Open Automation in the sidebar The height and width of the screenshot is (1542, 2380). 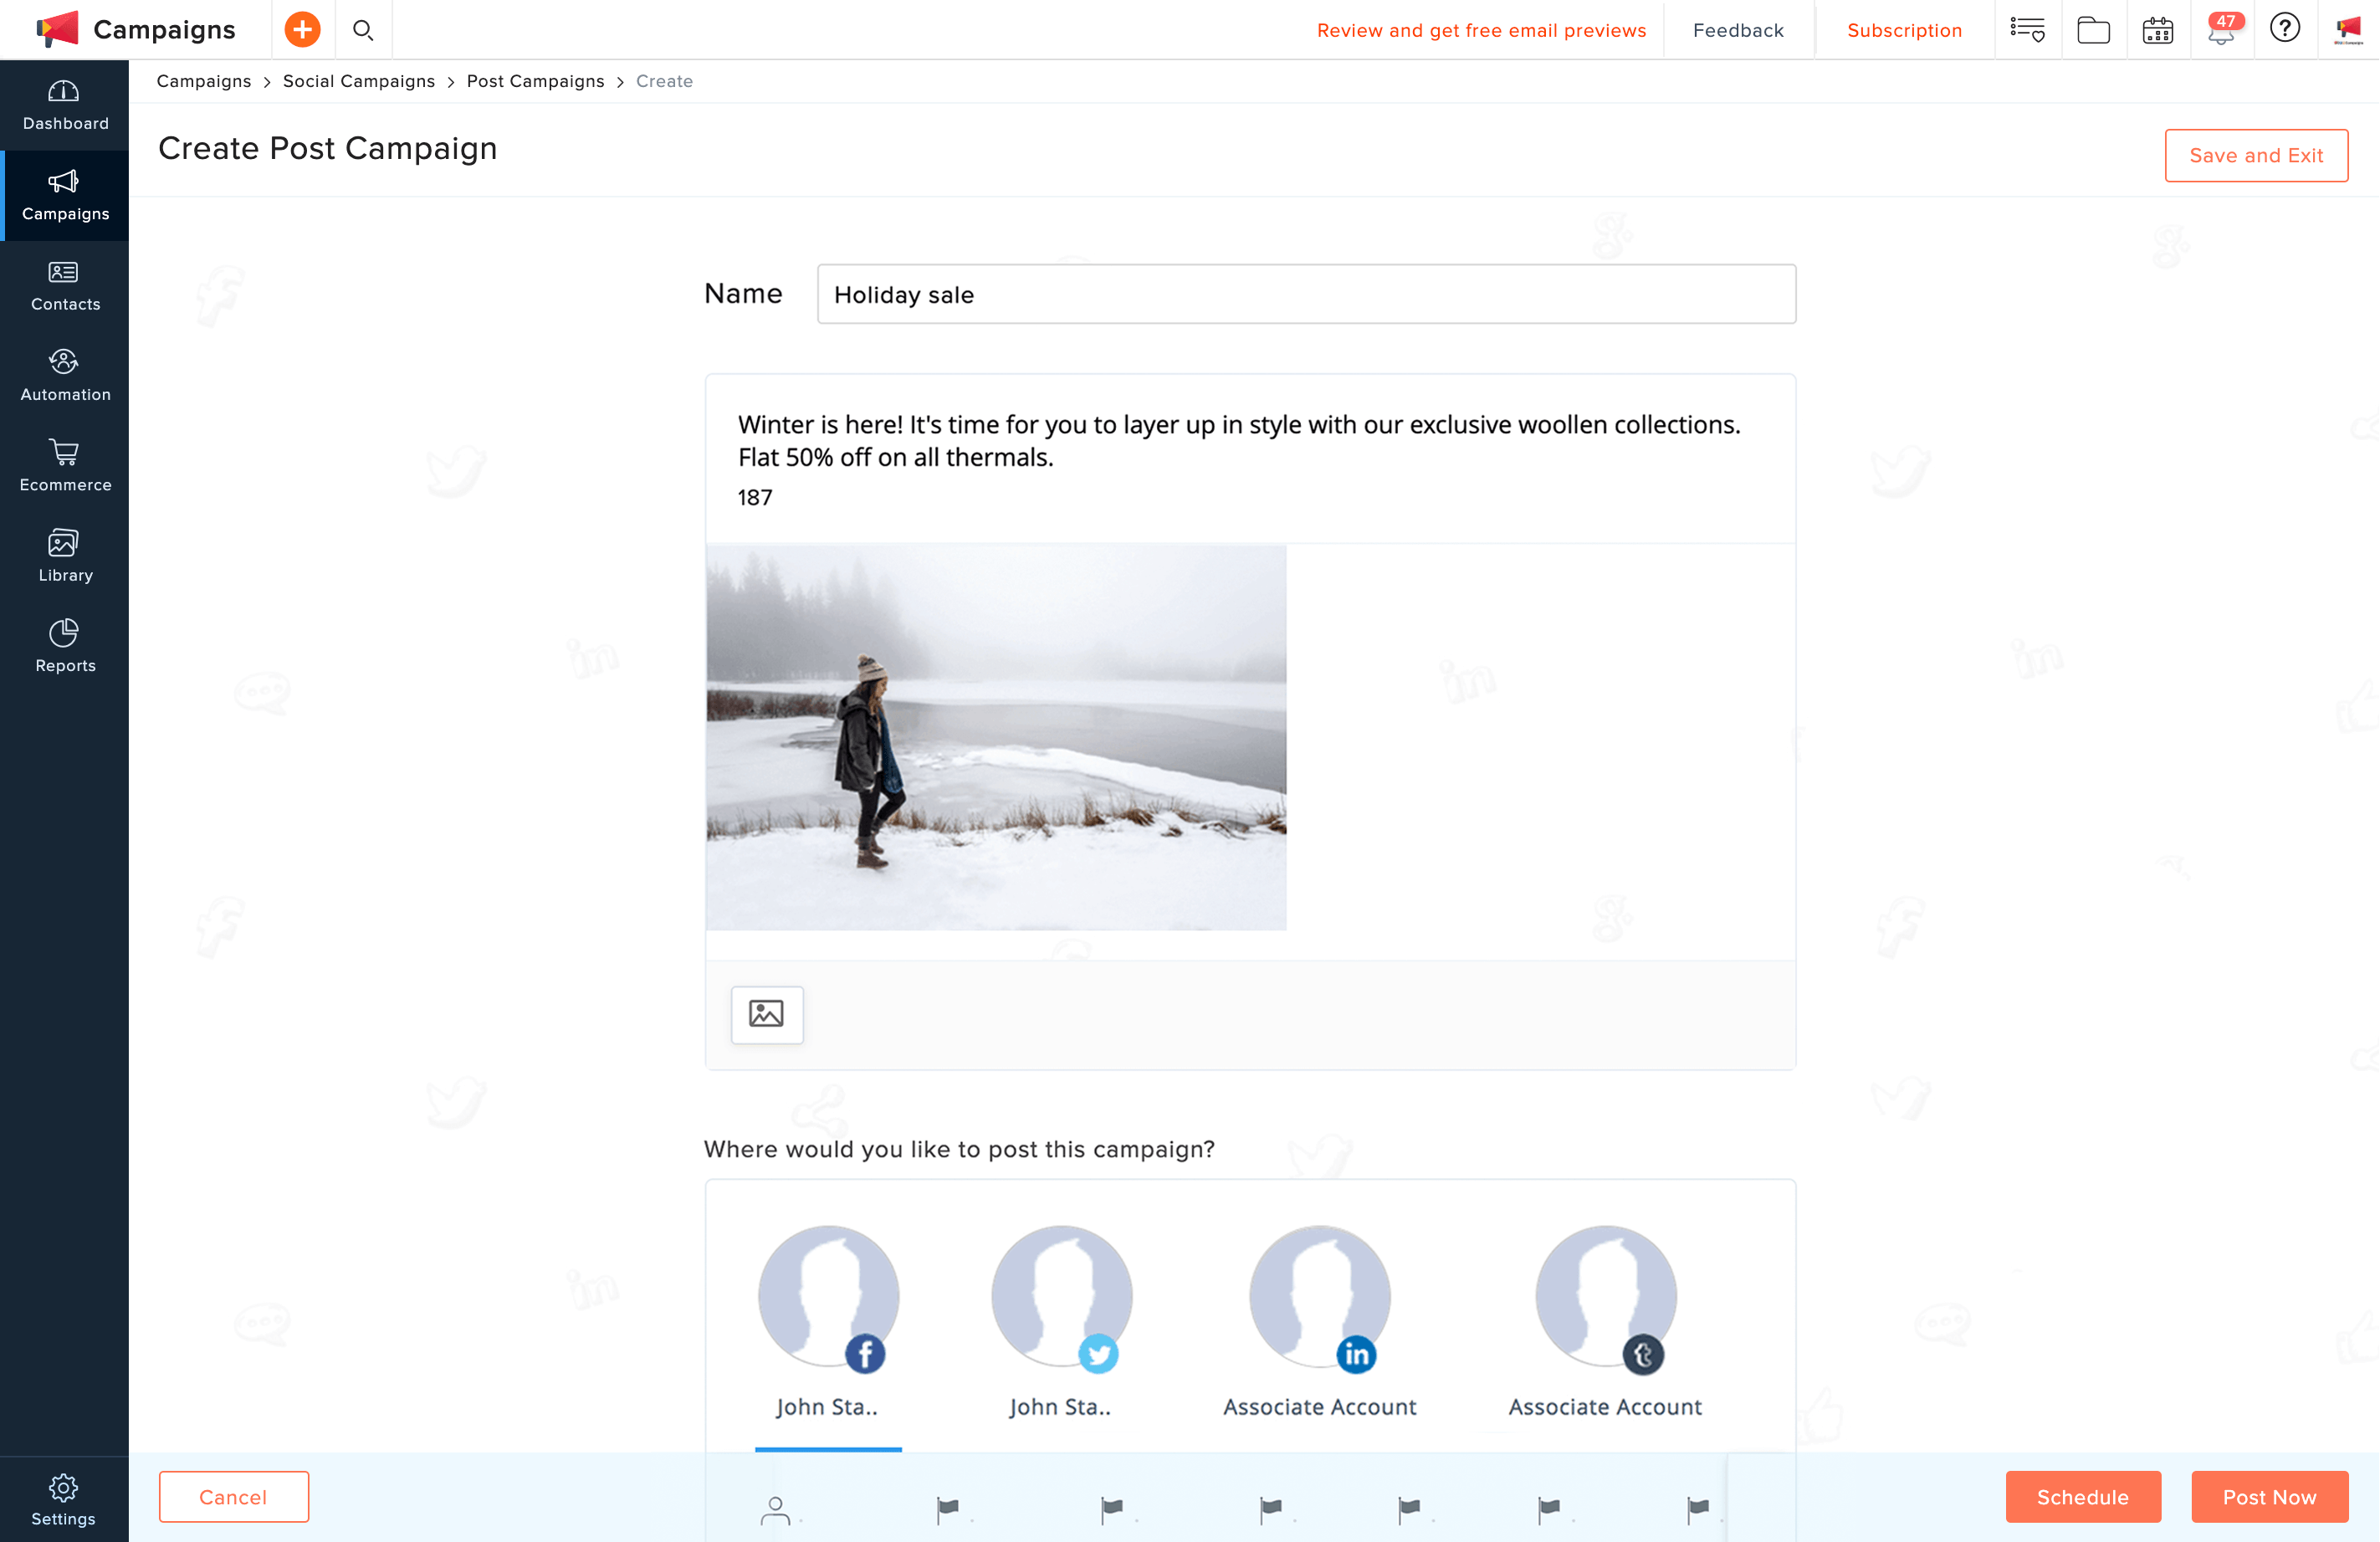point(65,376)
